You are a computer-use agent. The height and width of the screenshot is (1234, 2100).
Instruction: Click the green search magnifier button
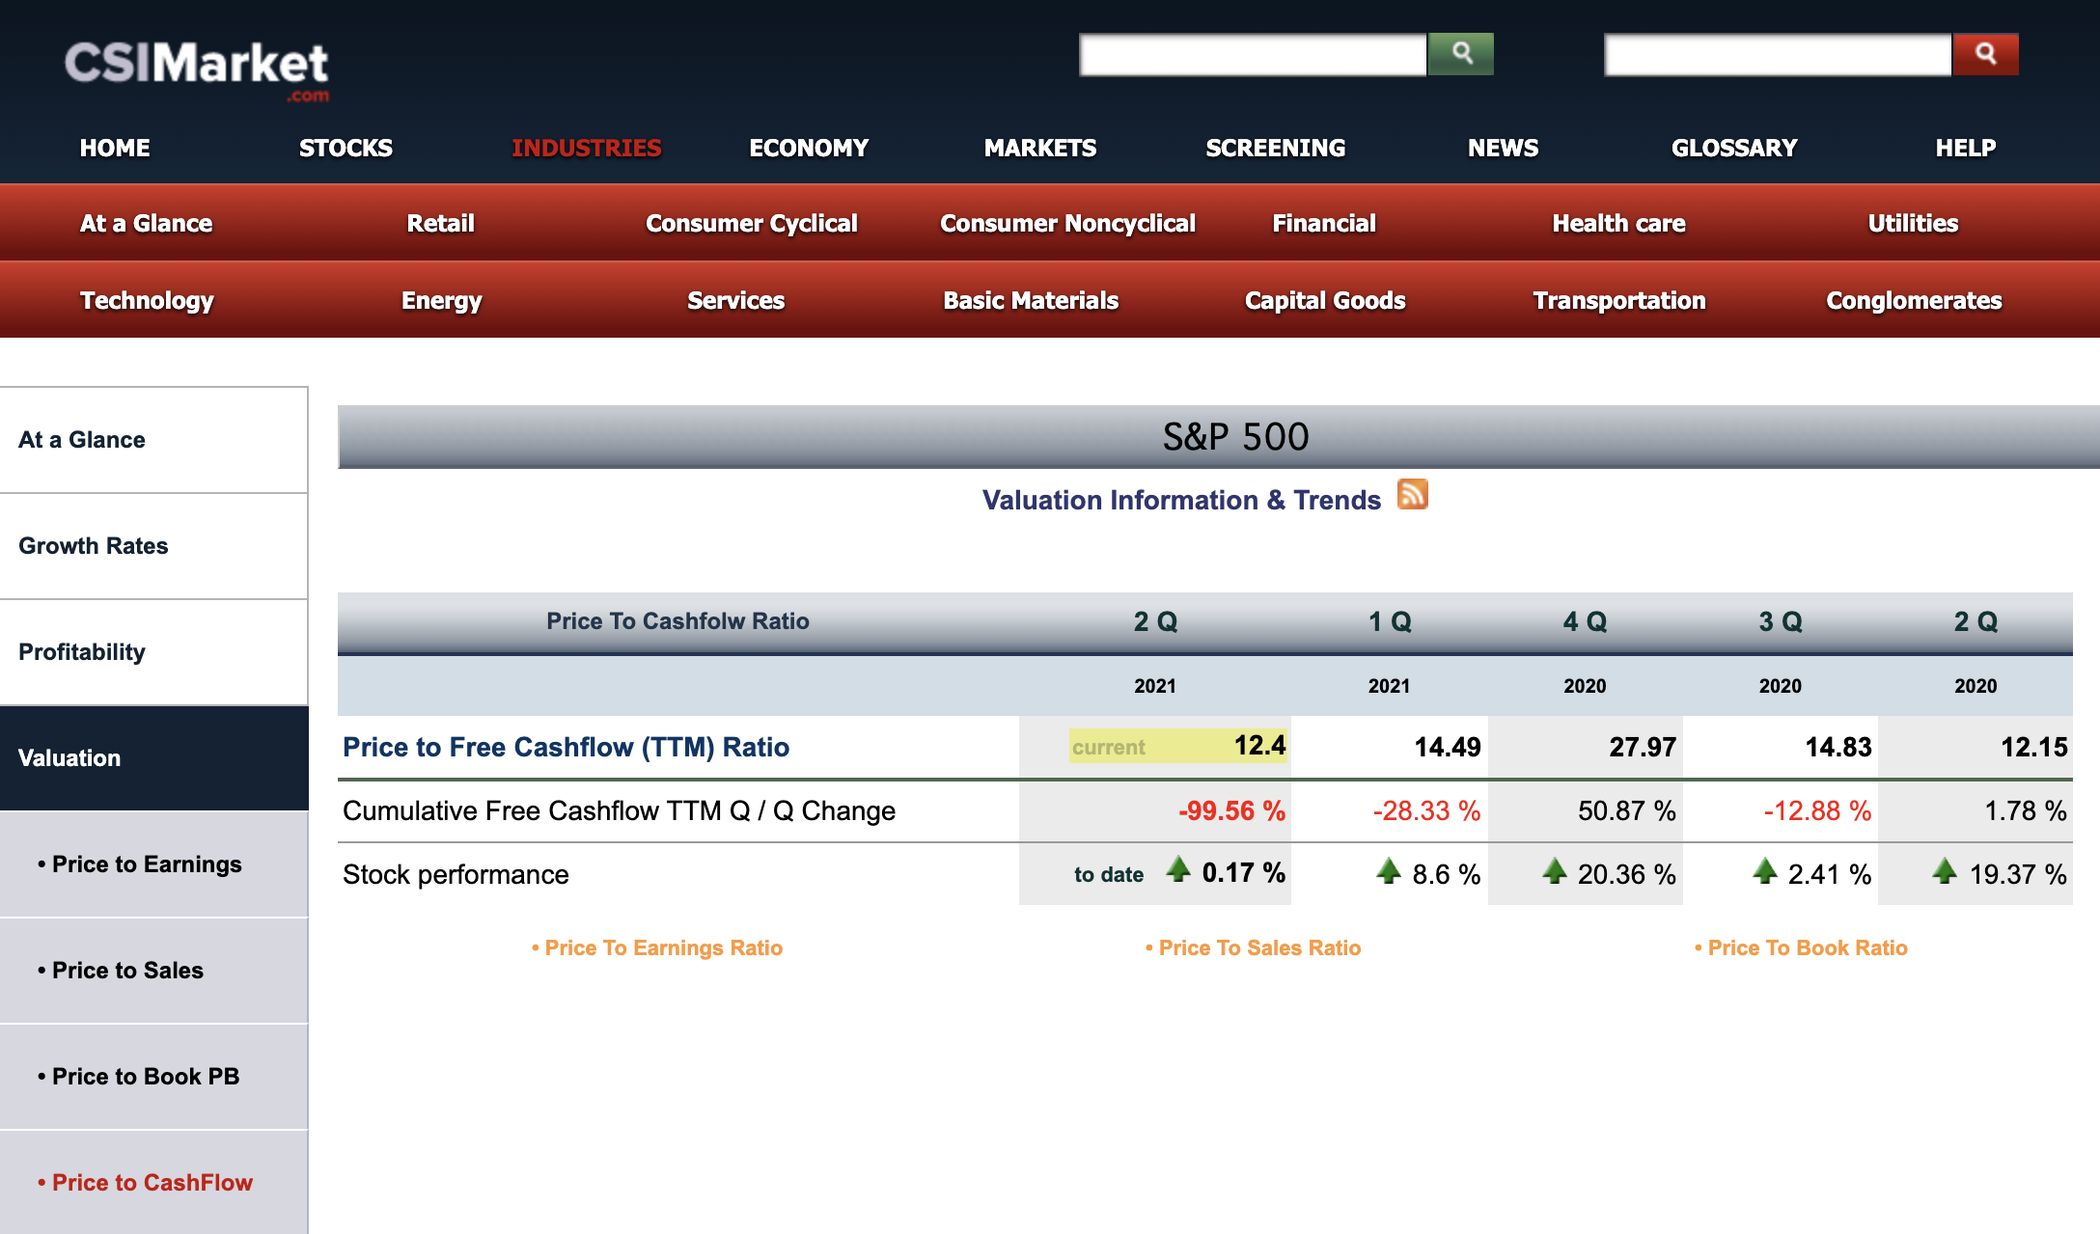(1460, 54)
